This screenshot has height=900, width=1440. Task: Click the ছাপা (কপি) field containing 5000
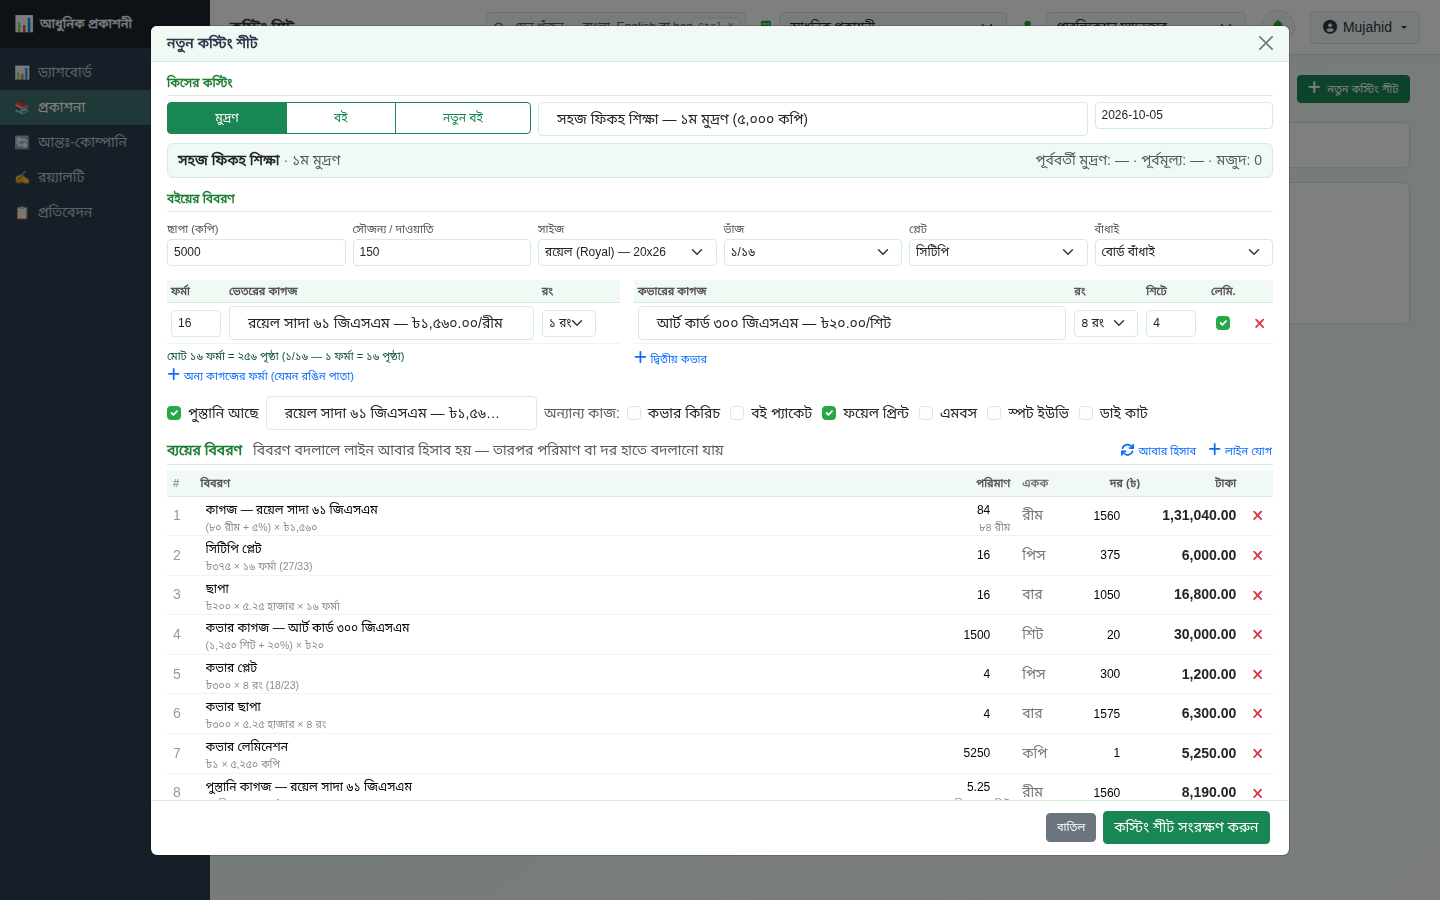click(256, 252)
